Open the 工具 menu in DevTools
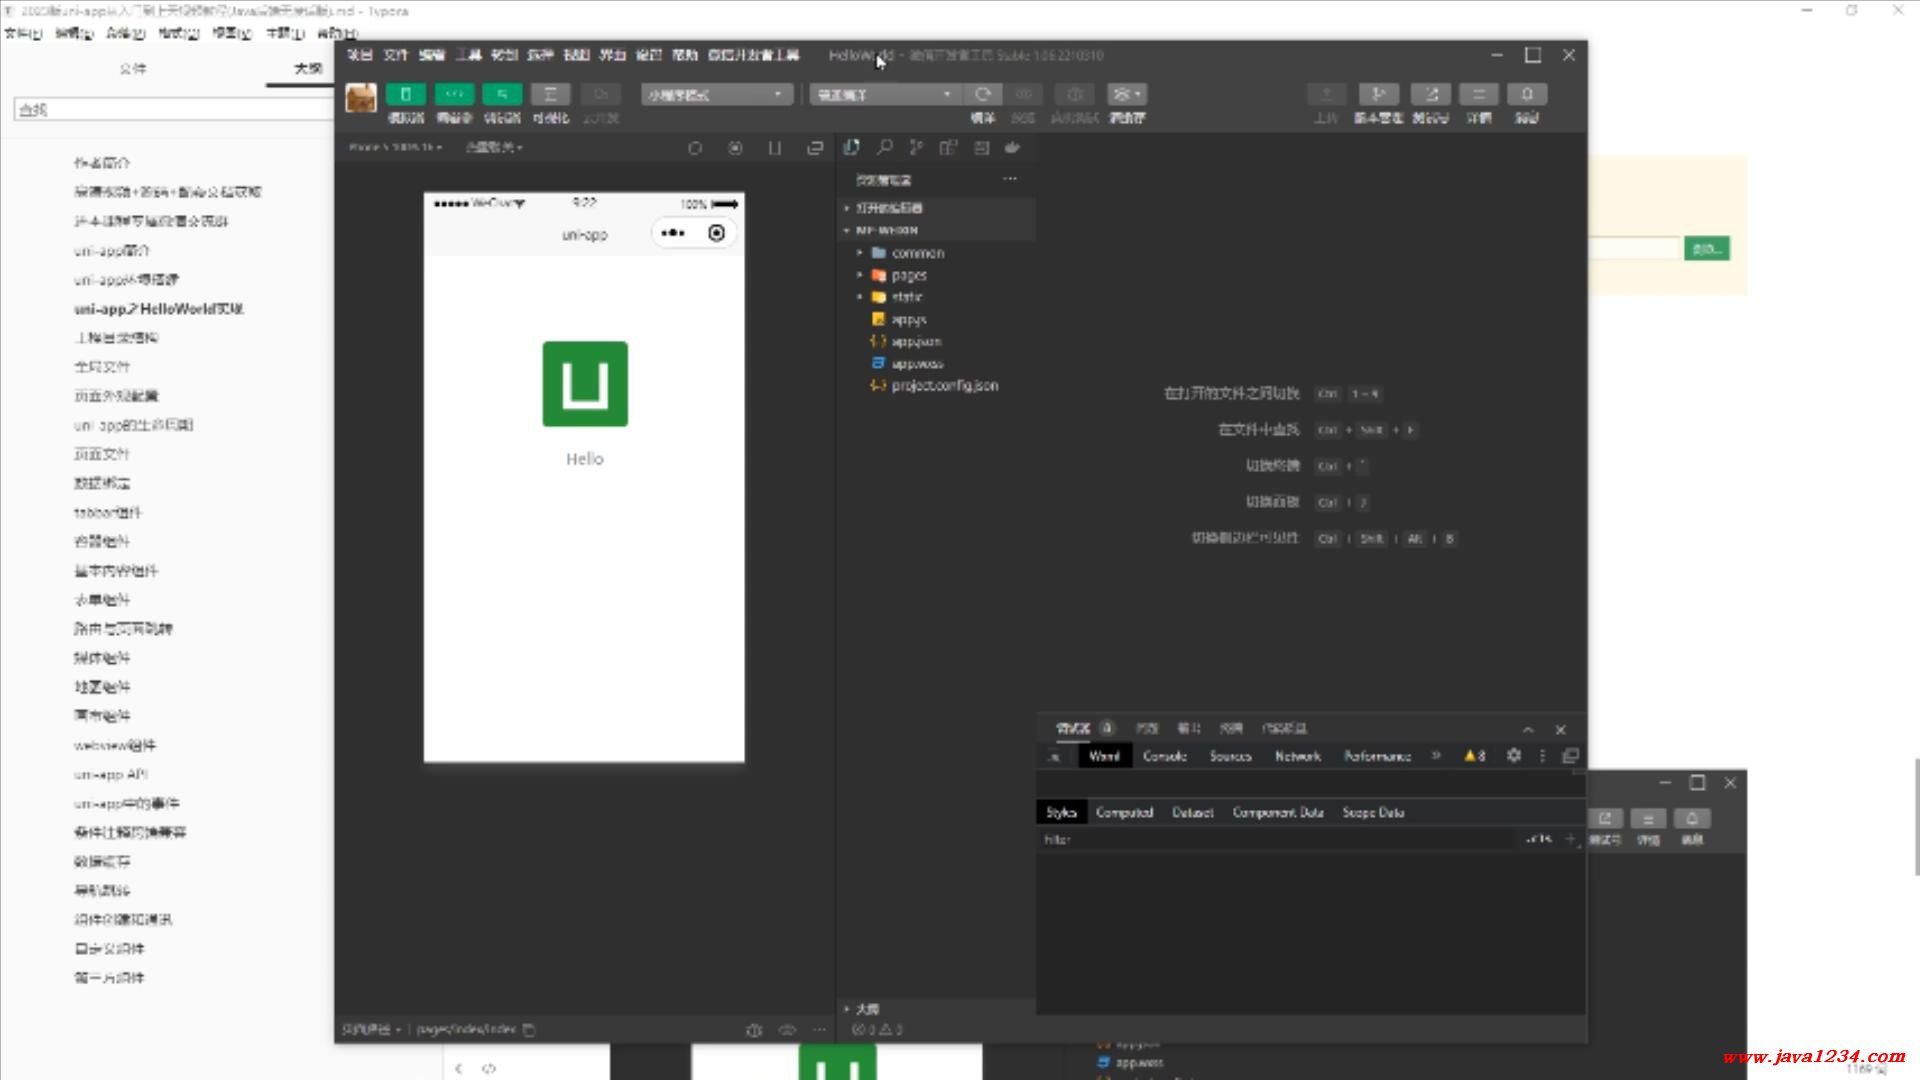This screenshot has width=1920, height=1080. click(468, 55)
